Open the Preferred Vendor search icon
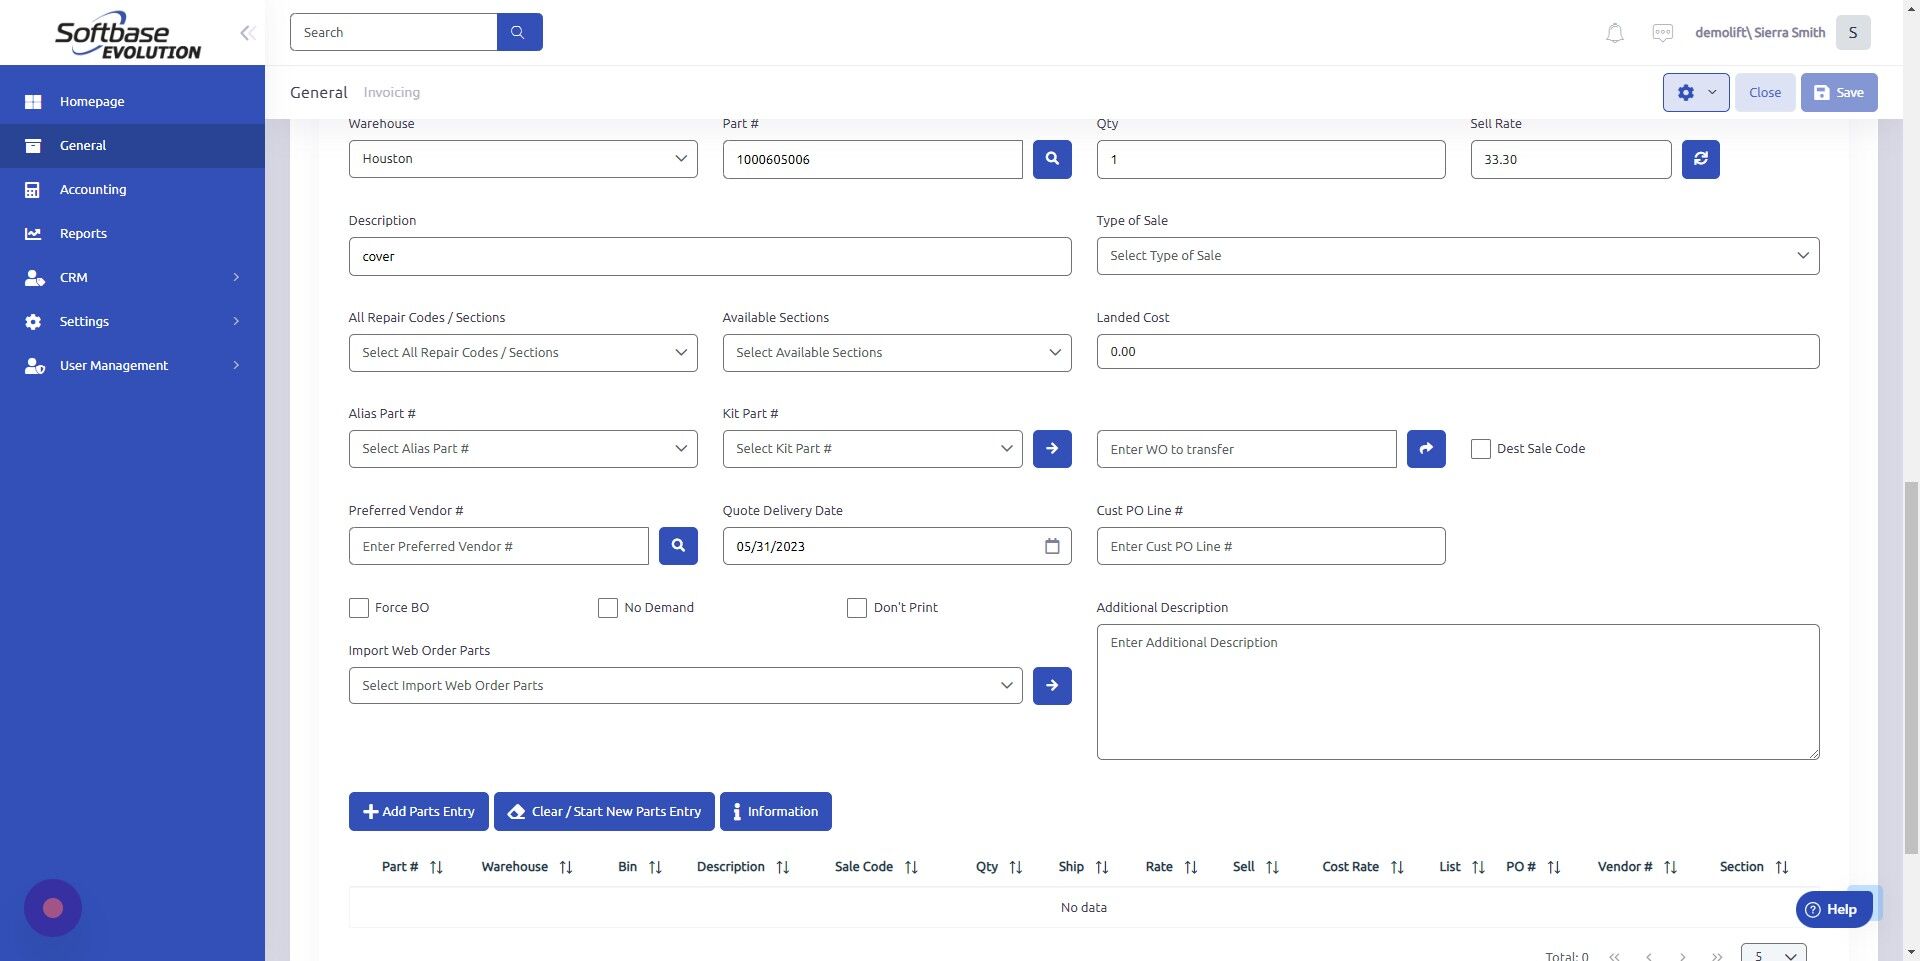Viewport: 1920px width, 961px height. (677, 546)
